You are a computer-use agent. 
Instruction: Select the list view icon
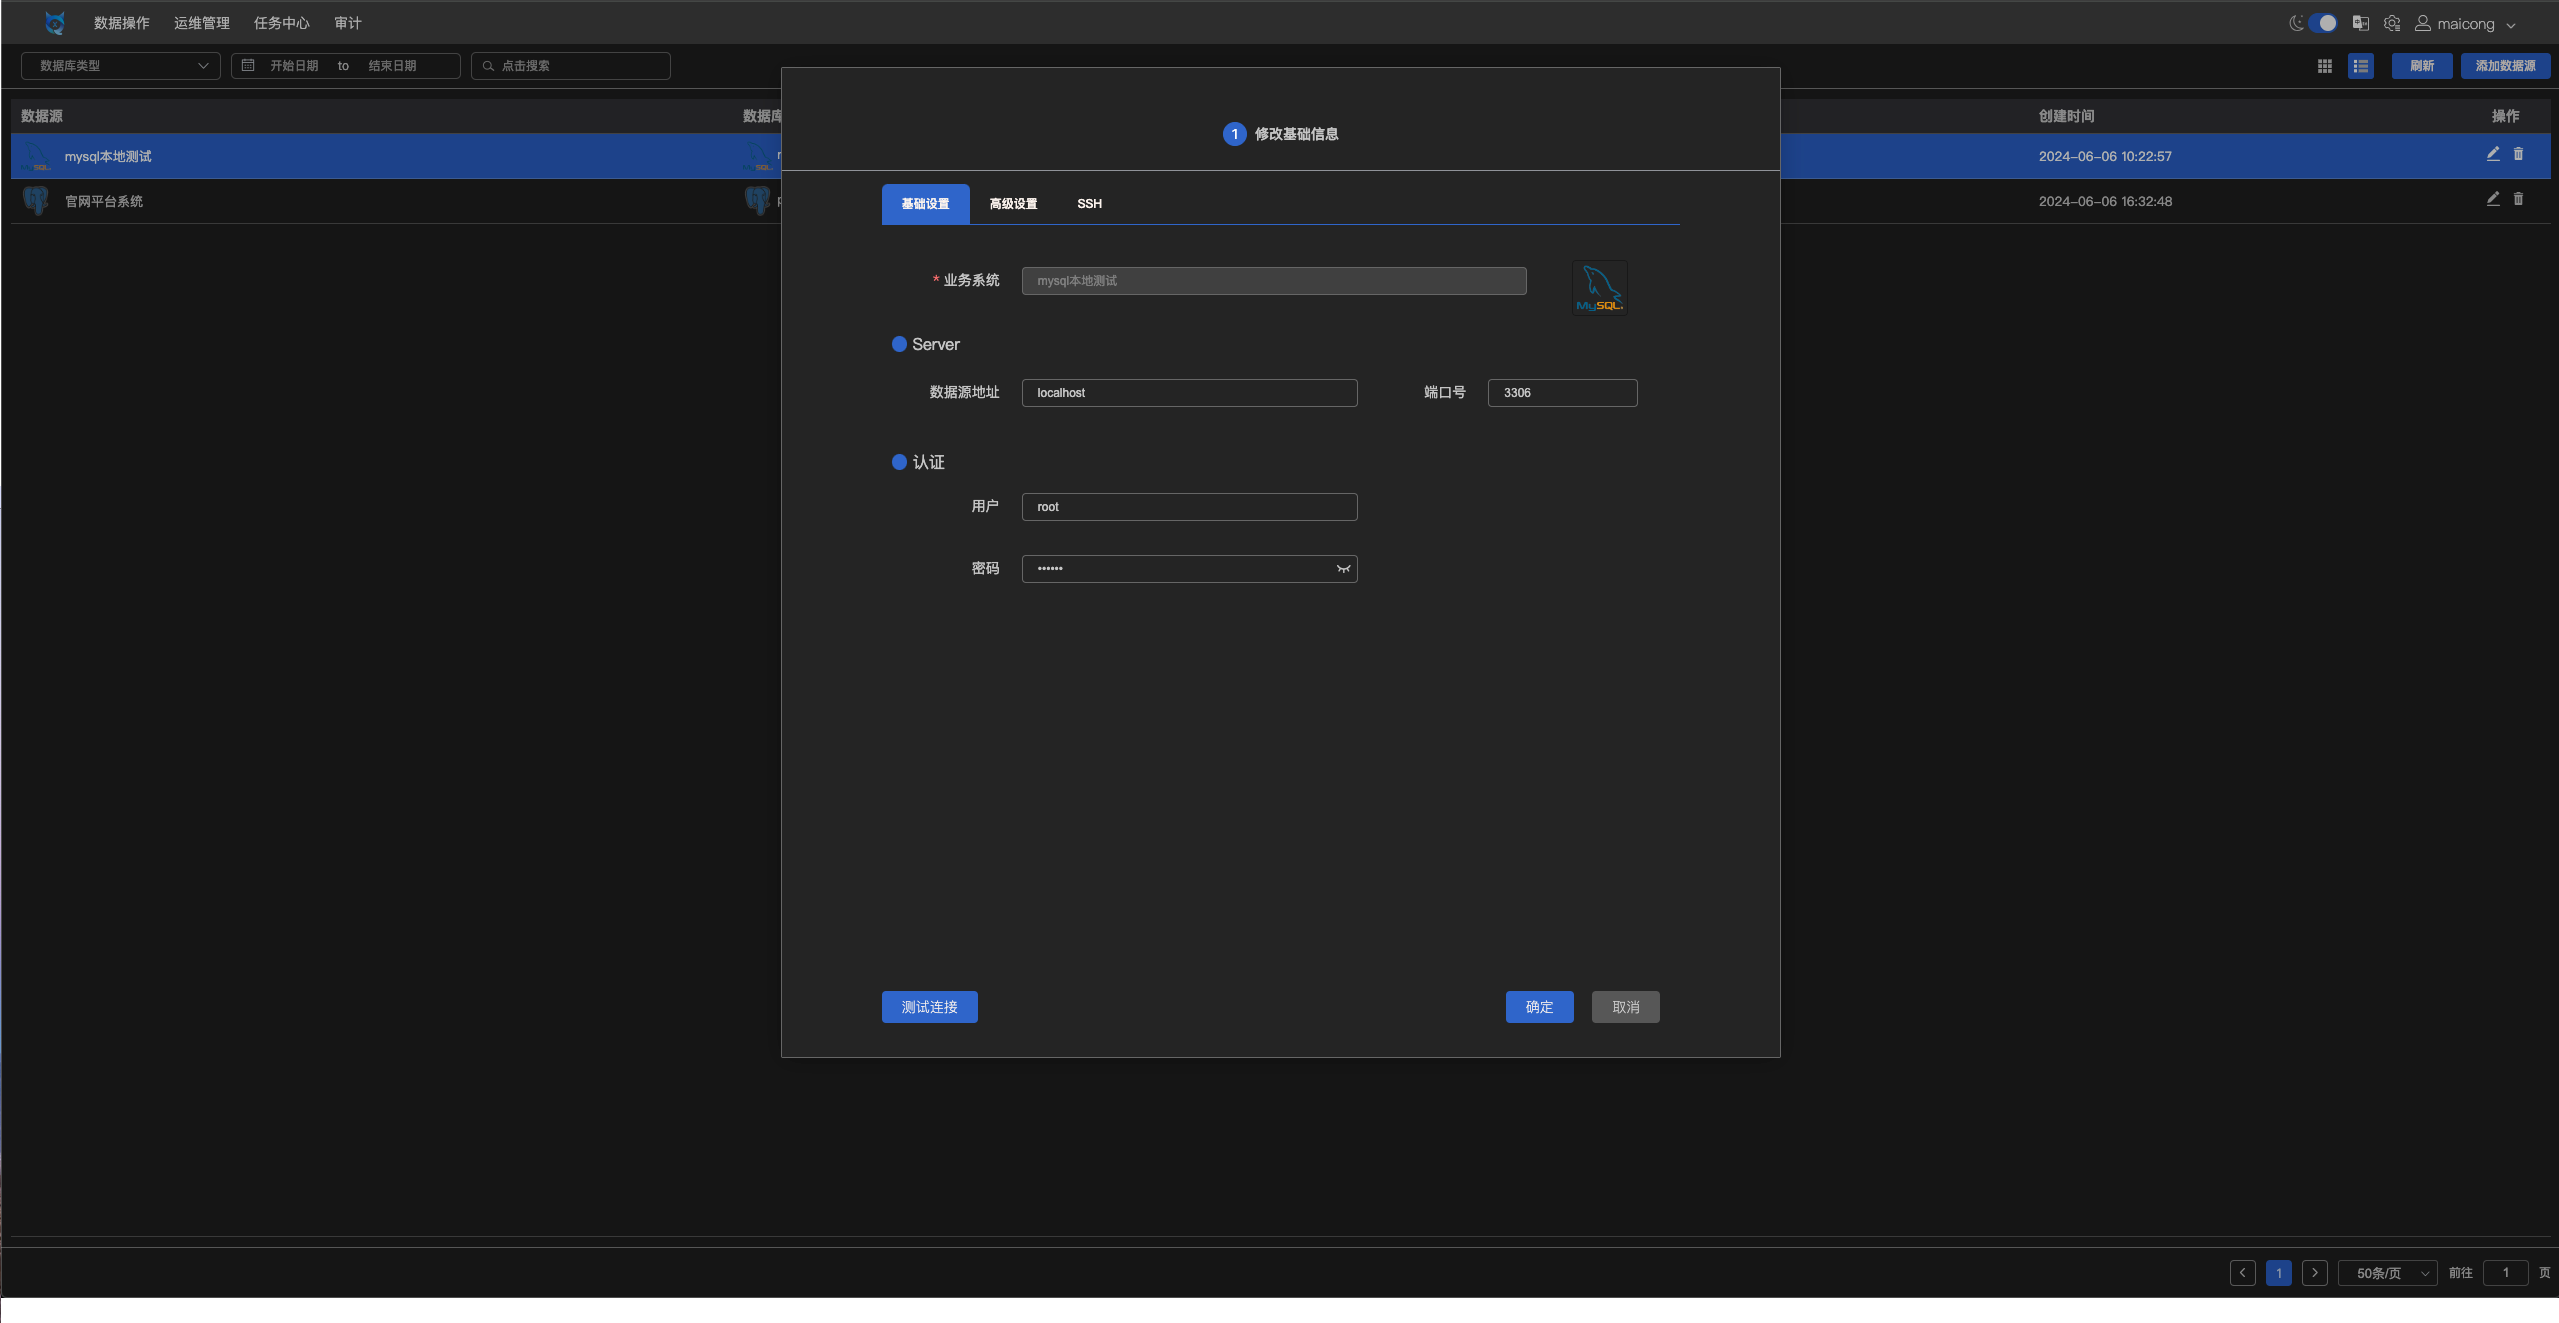click(x=2361, y=66)
